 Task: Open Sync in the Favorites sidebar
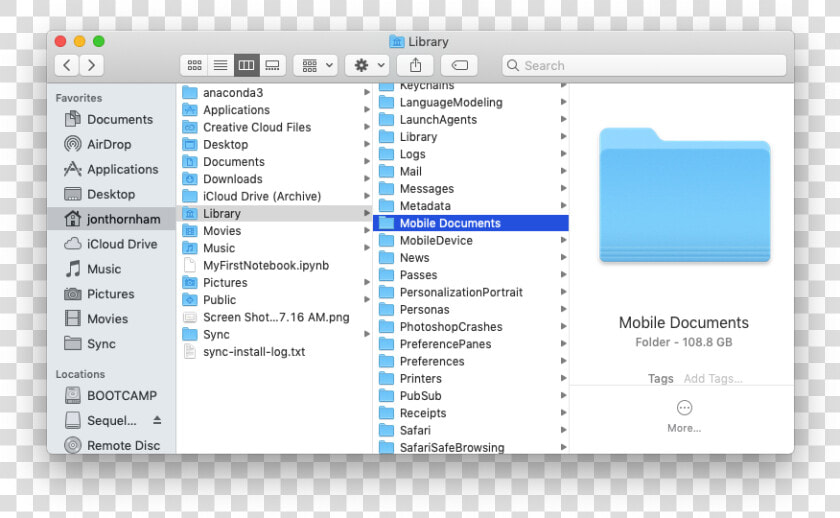pyautogui.click(x=111, y=343)
